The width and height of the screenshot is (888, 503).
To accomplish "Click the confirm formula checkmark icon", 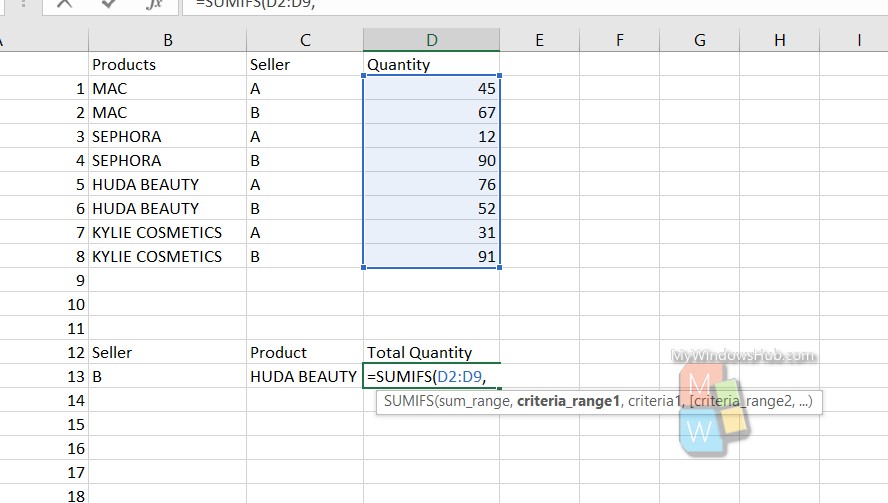I will pyautogui.click(x=109, y=3).
